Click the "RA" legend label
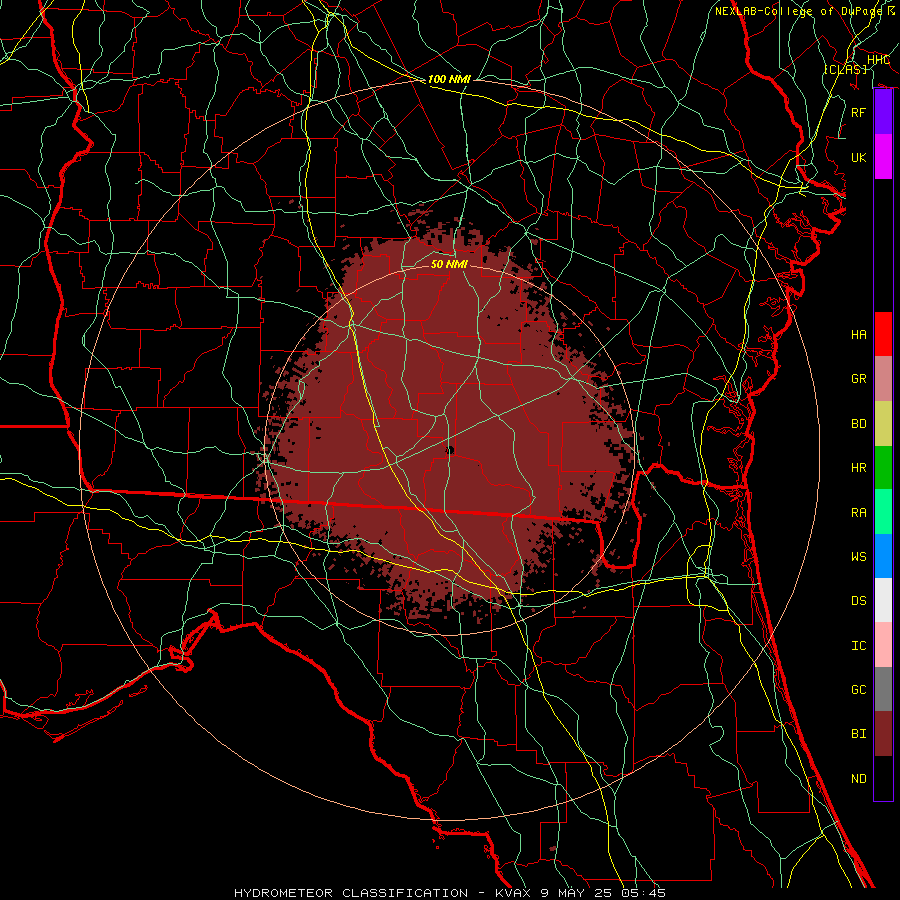900x900 pixels. [859, 513]
